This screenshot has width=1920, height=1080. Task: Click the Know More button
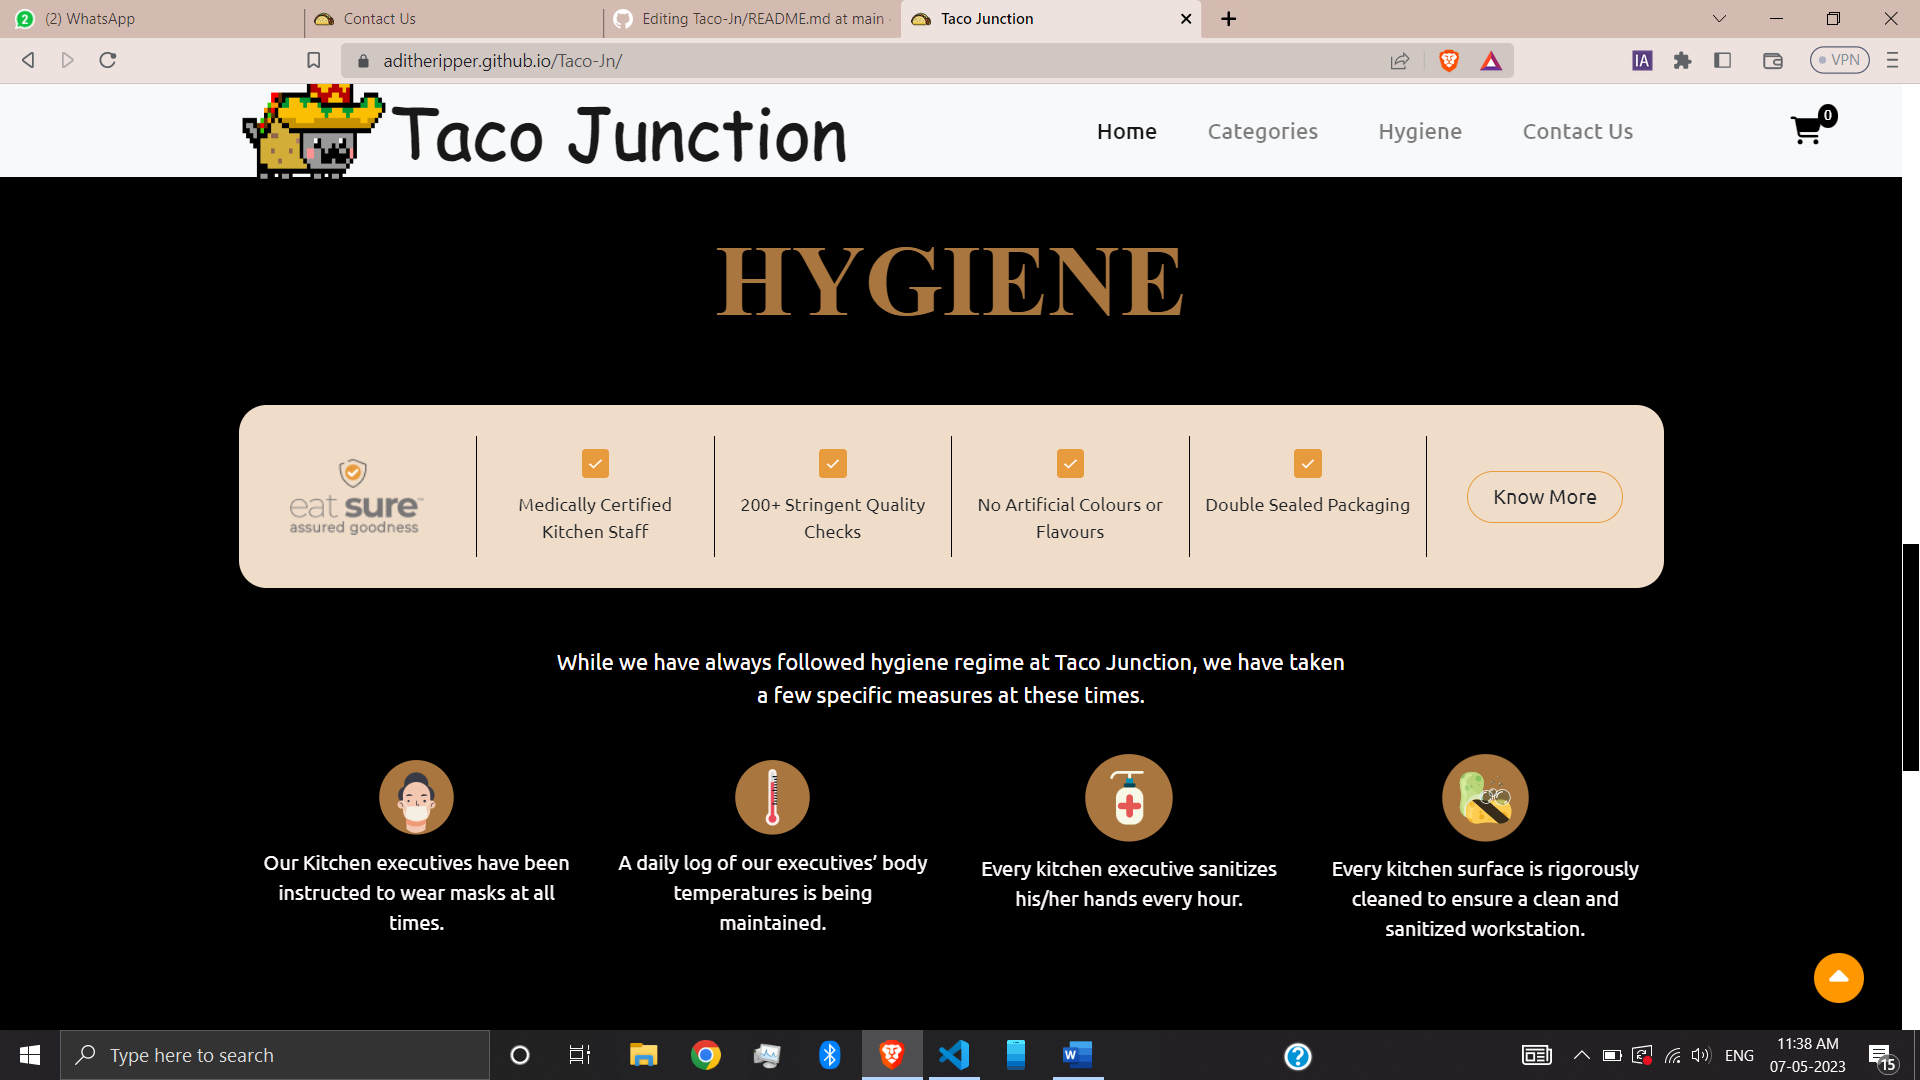click(x=1544, y=497)
